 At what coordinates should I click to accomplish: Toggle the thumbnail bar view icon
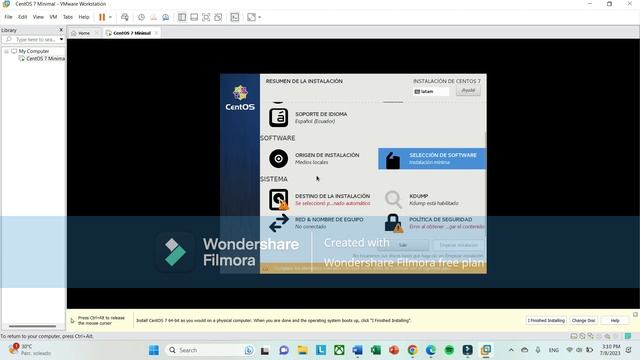point(194,17)
